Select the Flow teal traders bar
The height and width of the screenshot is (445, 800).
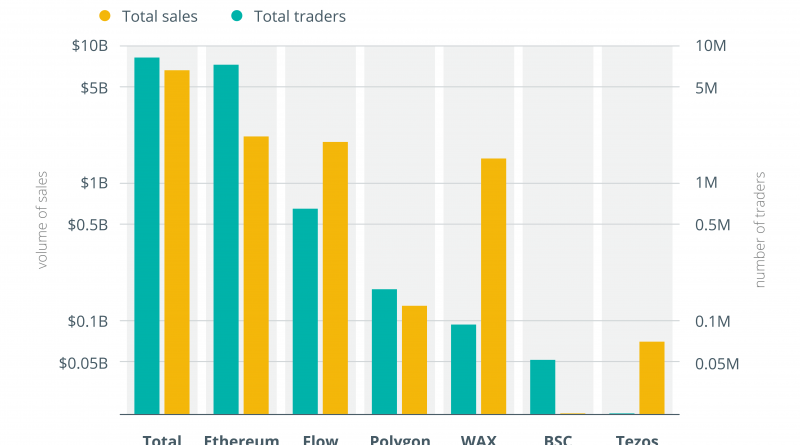pyautogui.click(x=305, y=311)
